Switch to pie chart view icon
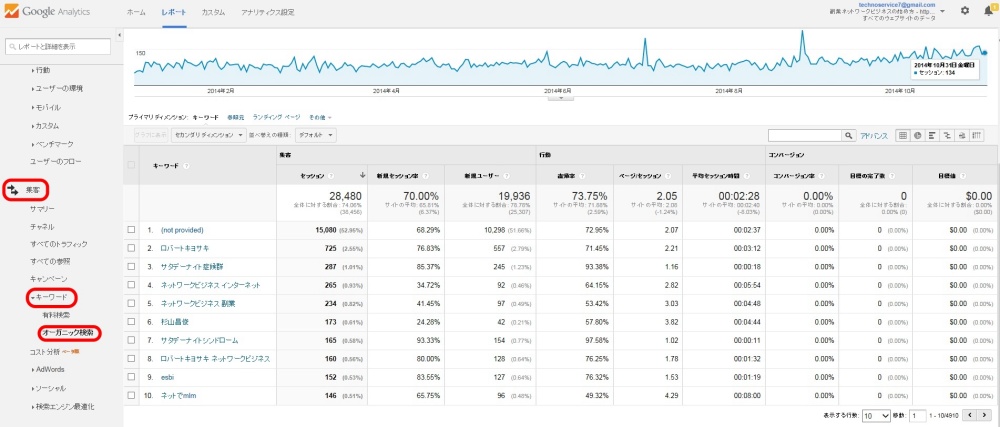This screenshot has width=1000, height=427. click(x=917, y=136)
